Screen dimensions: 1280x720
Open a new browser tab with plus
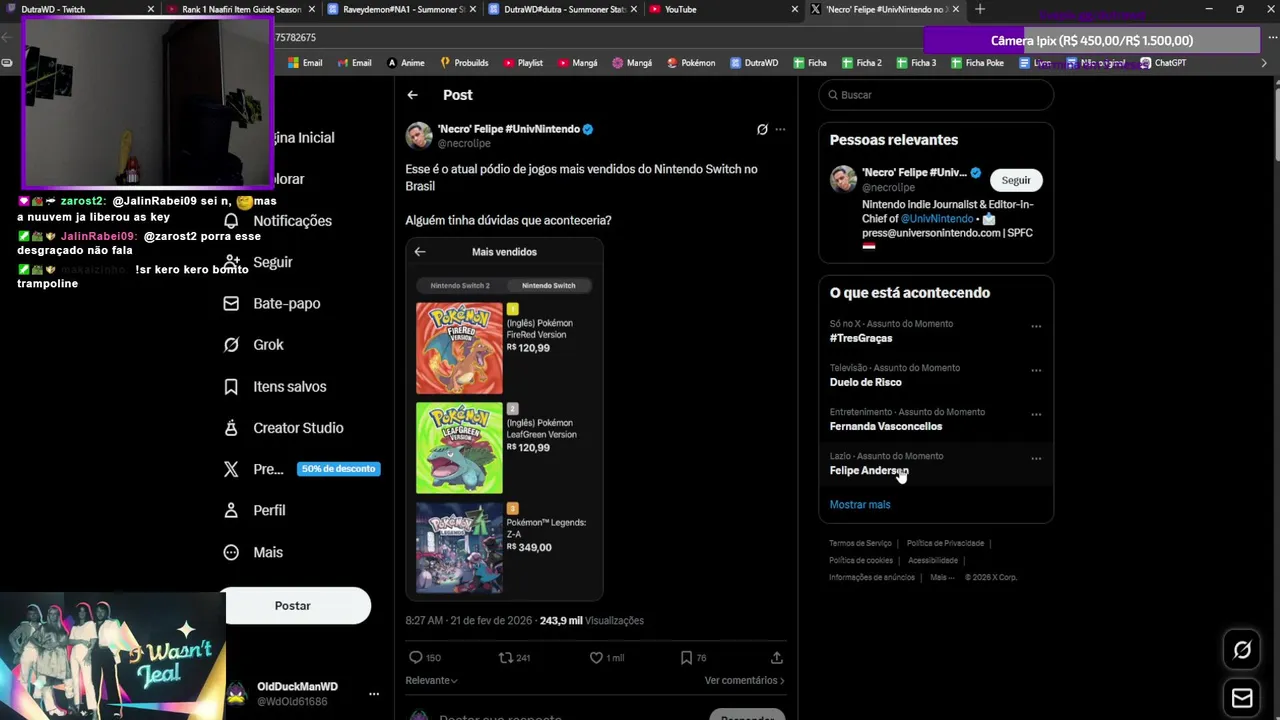(980, 9)
